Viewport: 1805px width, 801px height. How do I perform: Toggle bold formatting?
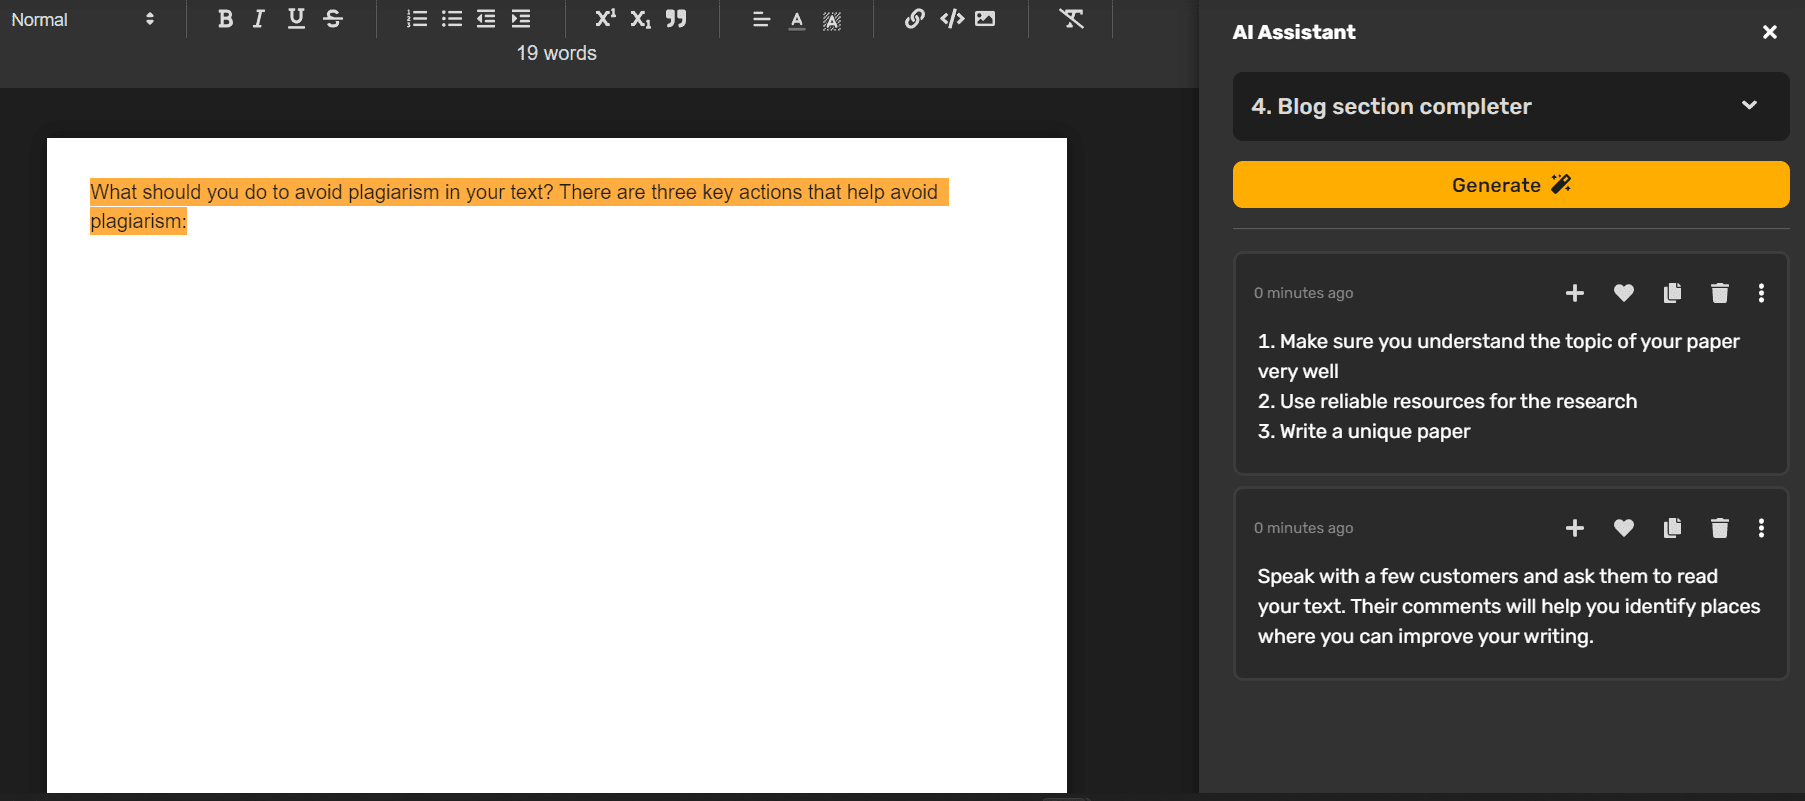pos(225,19)
